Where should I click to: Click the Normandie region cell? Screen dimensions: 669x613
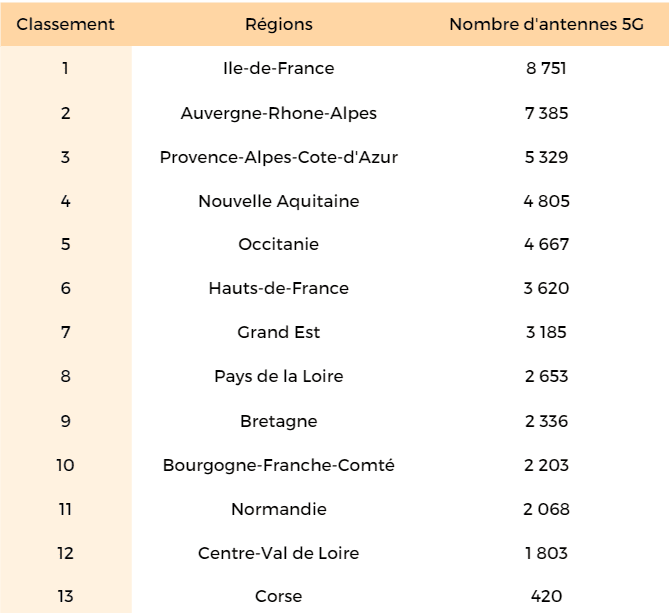point(279,509)
